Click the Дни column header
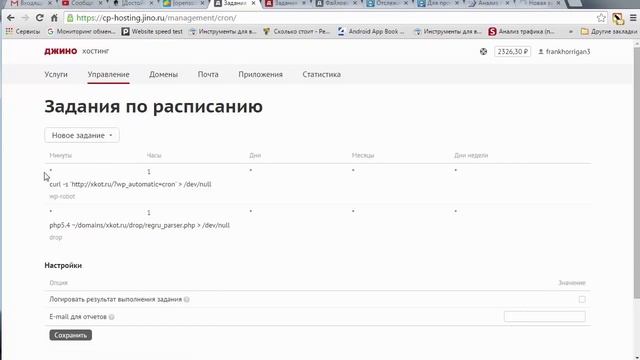640x360 pixels. [255, 156]
